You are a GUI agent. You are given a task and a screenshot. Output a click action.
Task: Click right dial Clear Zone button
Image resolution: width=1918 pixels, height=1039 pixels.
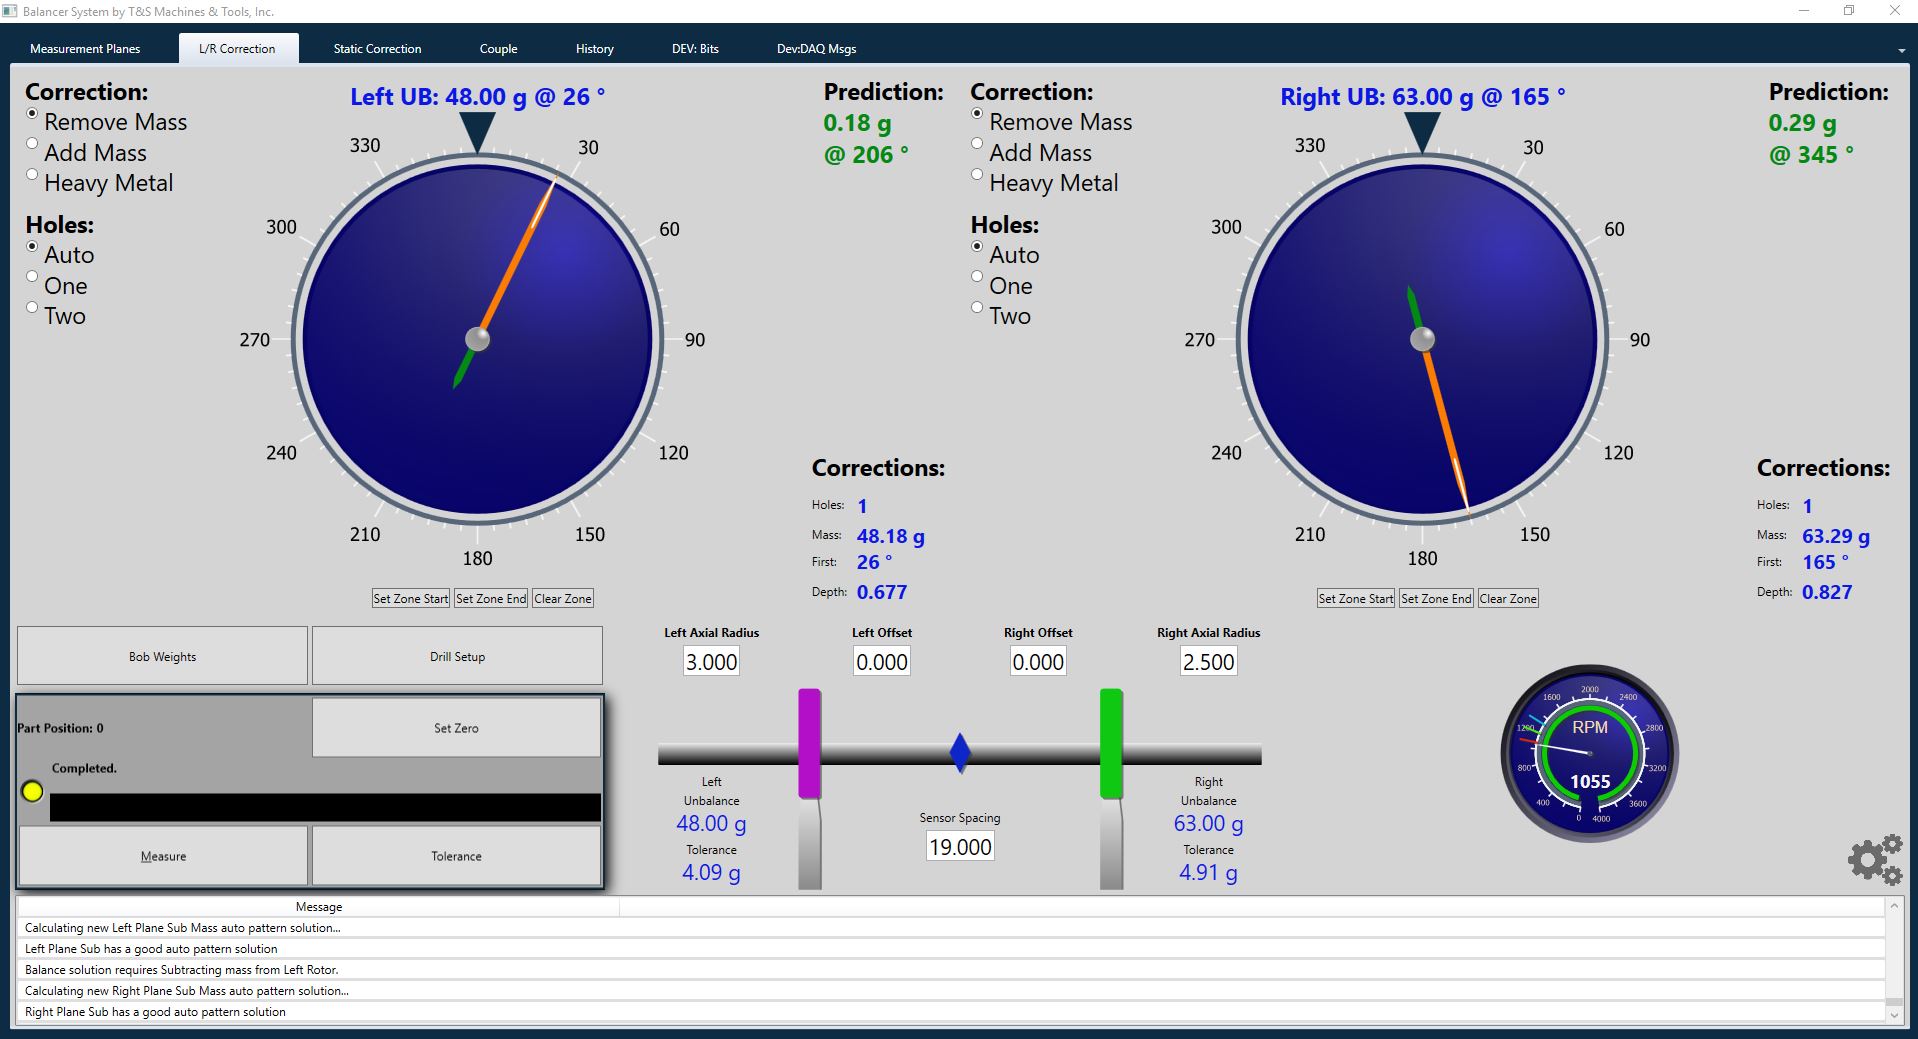[1508, 598]
